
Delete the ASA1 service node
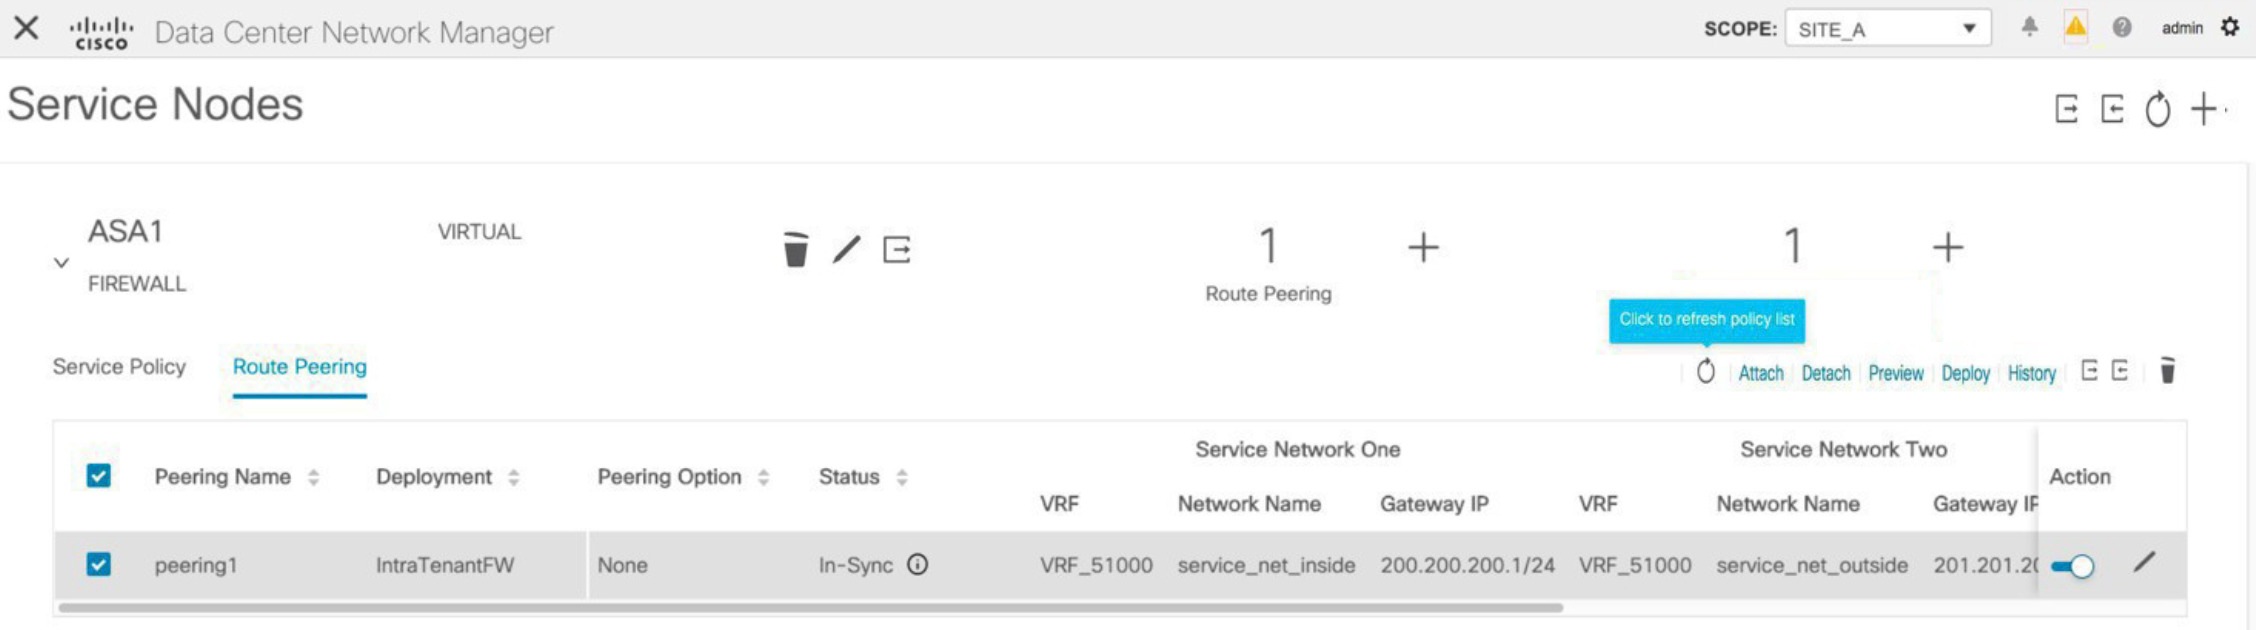click(795, 249)
